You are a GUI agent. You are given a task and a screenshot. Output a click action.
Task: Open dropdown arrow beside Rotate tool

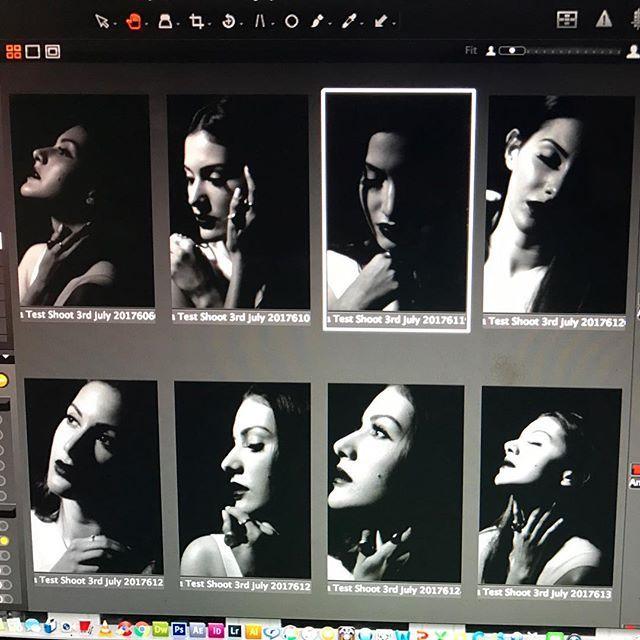242,24
